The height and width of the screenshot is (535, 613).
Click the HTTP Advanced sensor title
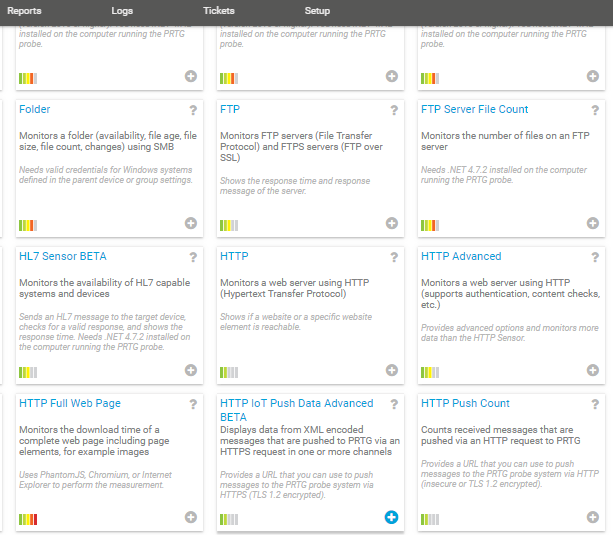tap(461, 256)
